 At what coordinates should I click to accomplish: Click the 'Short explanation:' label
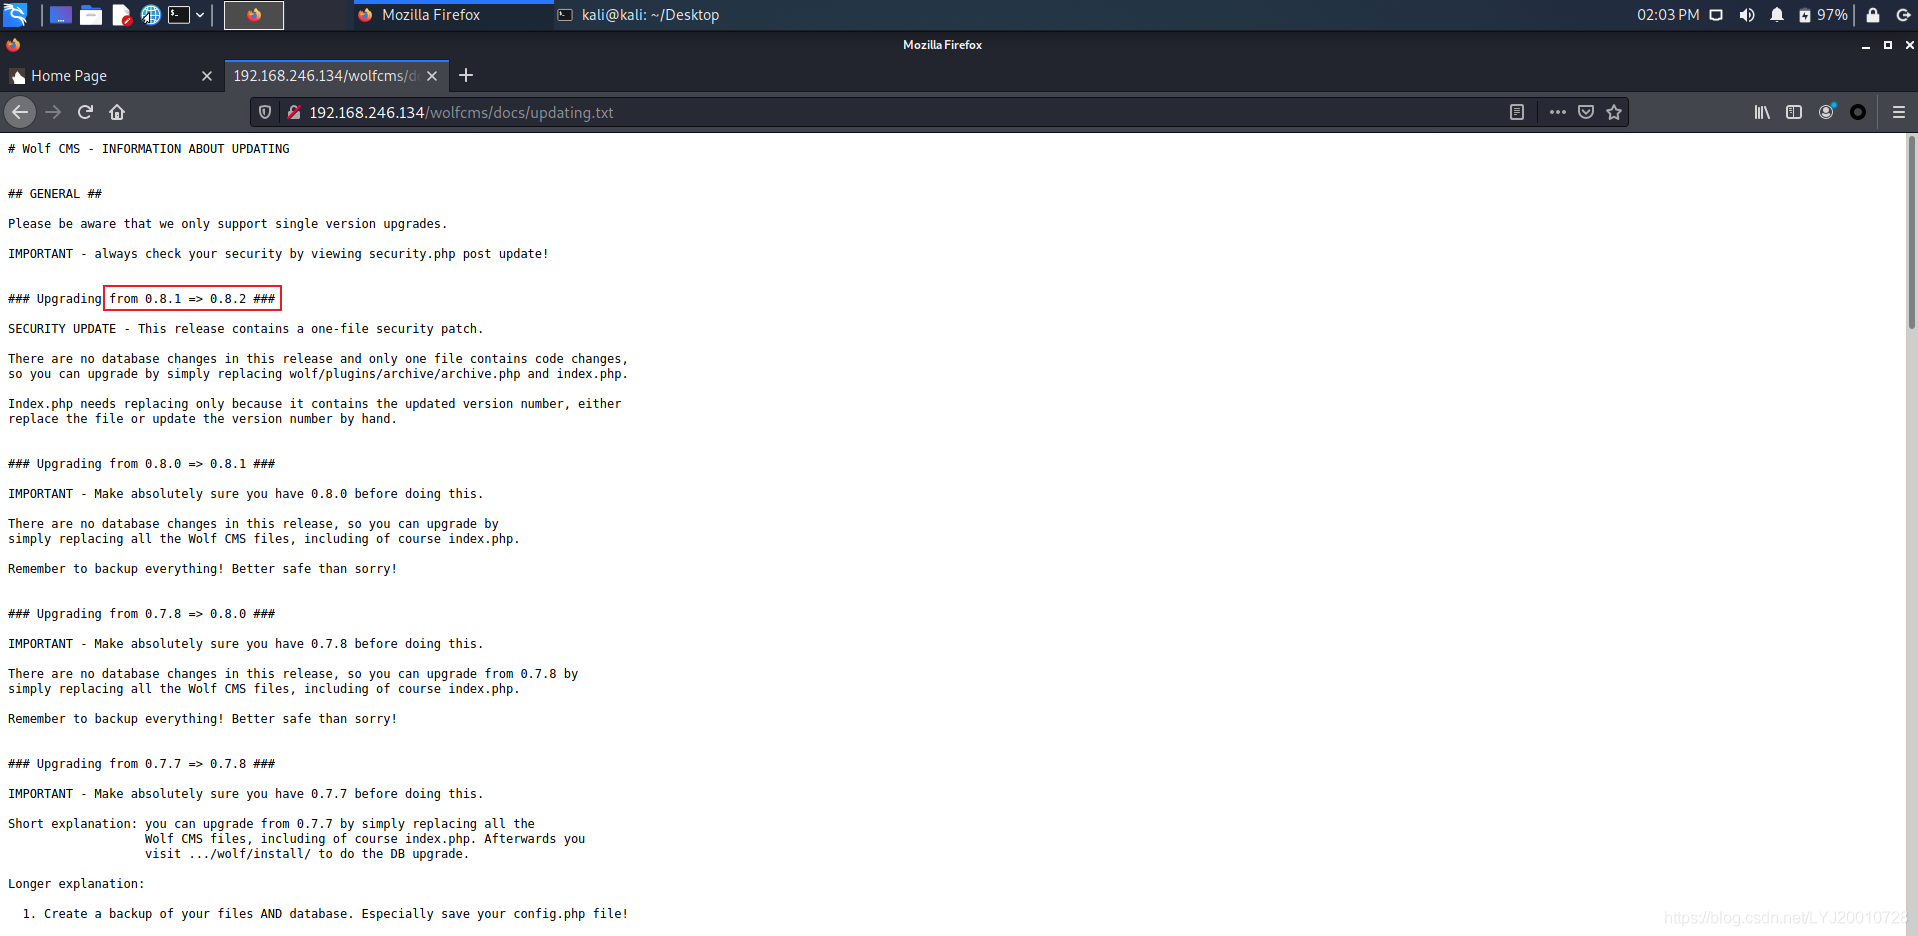click(73, 824)
